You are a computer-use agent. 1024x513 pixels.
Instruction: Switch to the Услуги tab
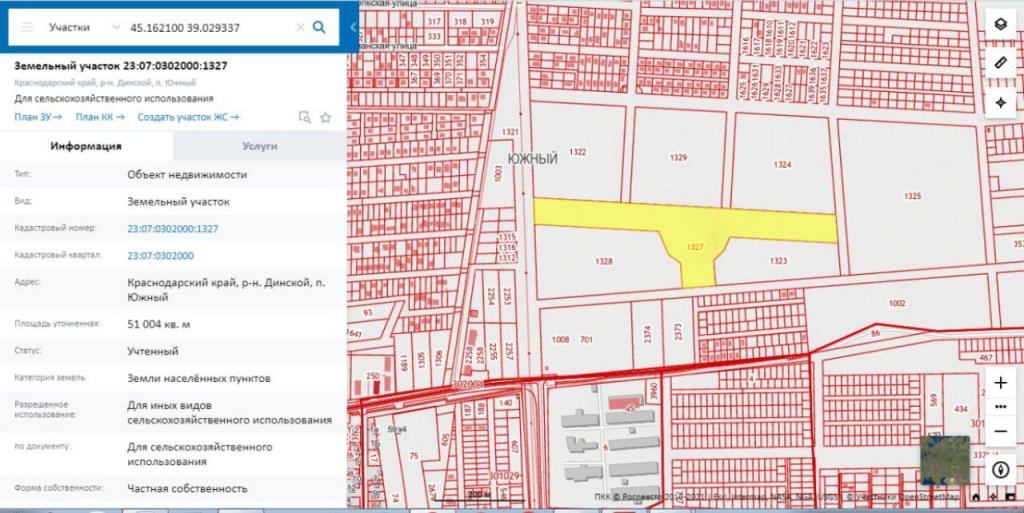tap(259, 146)
